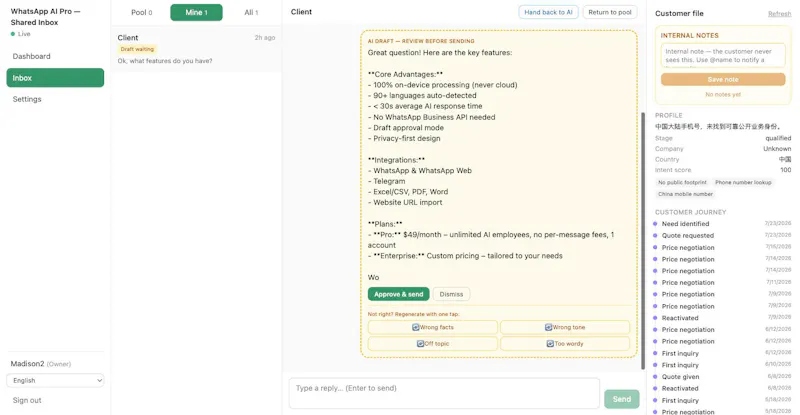The height and width of the screenshot is (415, 800).
Task: Open the Client conversation in the list
Action: click(x=196, y=49)
